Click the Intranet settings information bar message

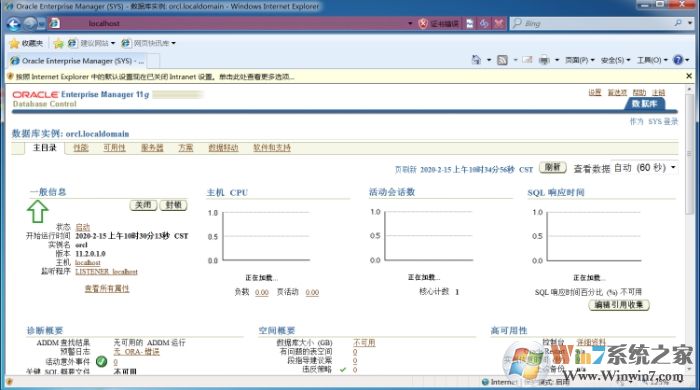click(x=155, y=77)
